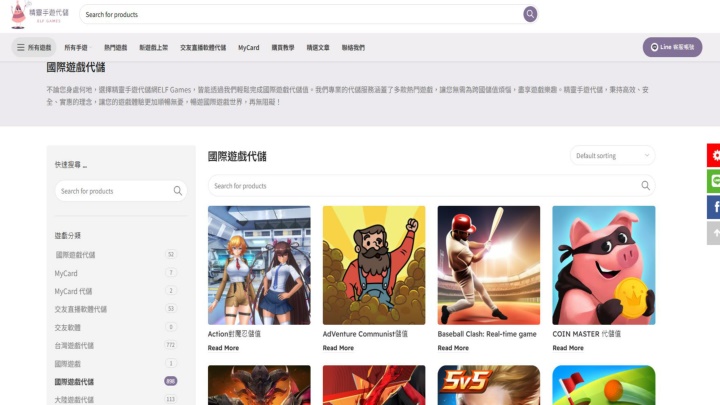720x405 pixels.
Task: Select the 台灣遊戲代儲 category in sidebar
Action: tap(74, 345)
